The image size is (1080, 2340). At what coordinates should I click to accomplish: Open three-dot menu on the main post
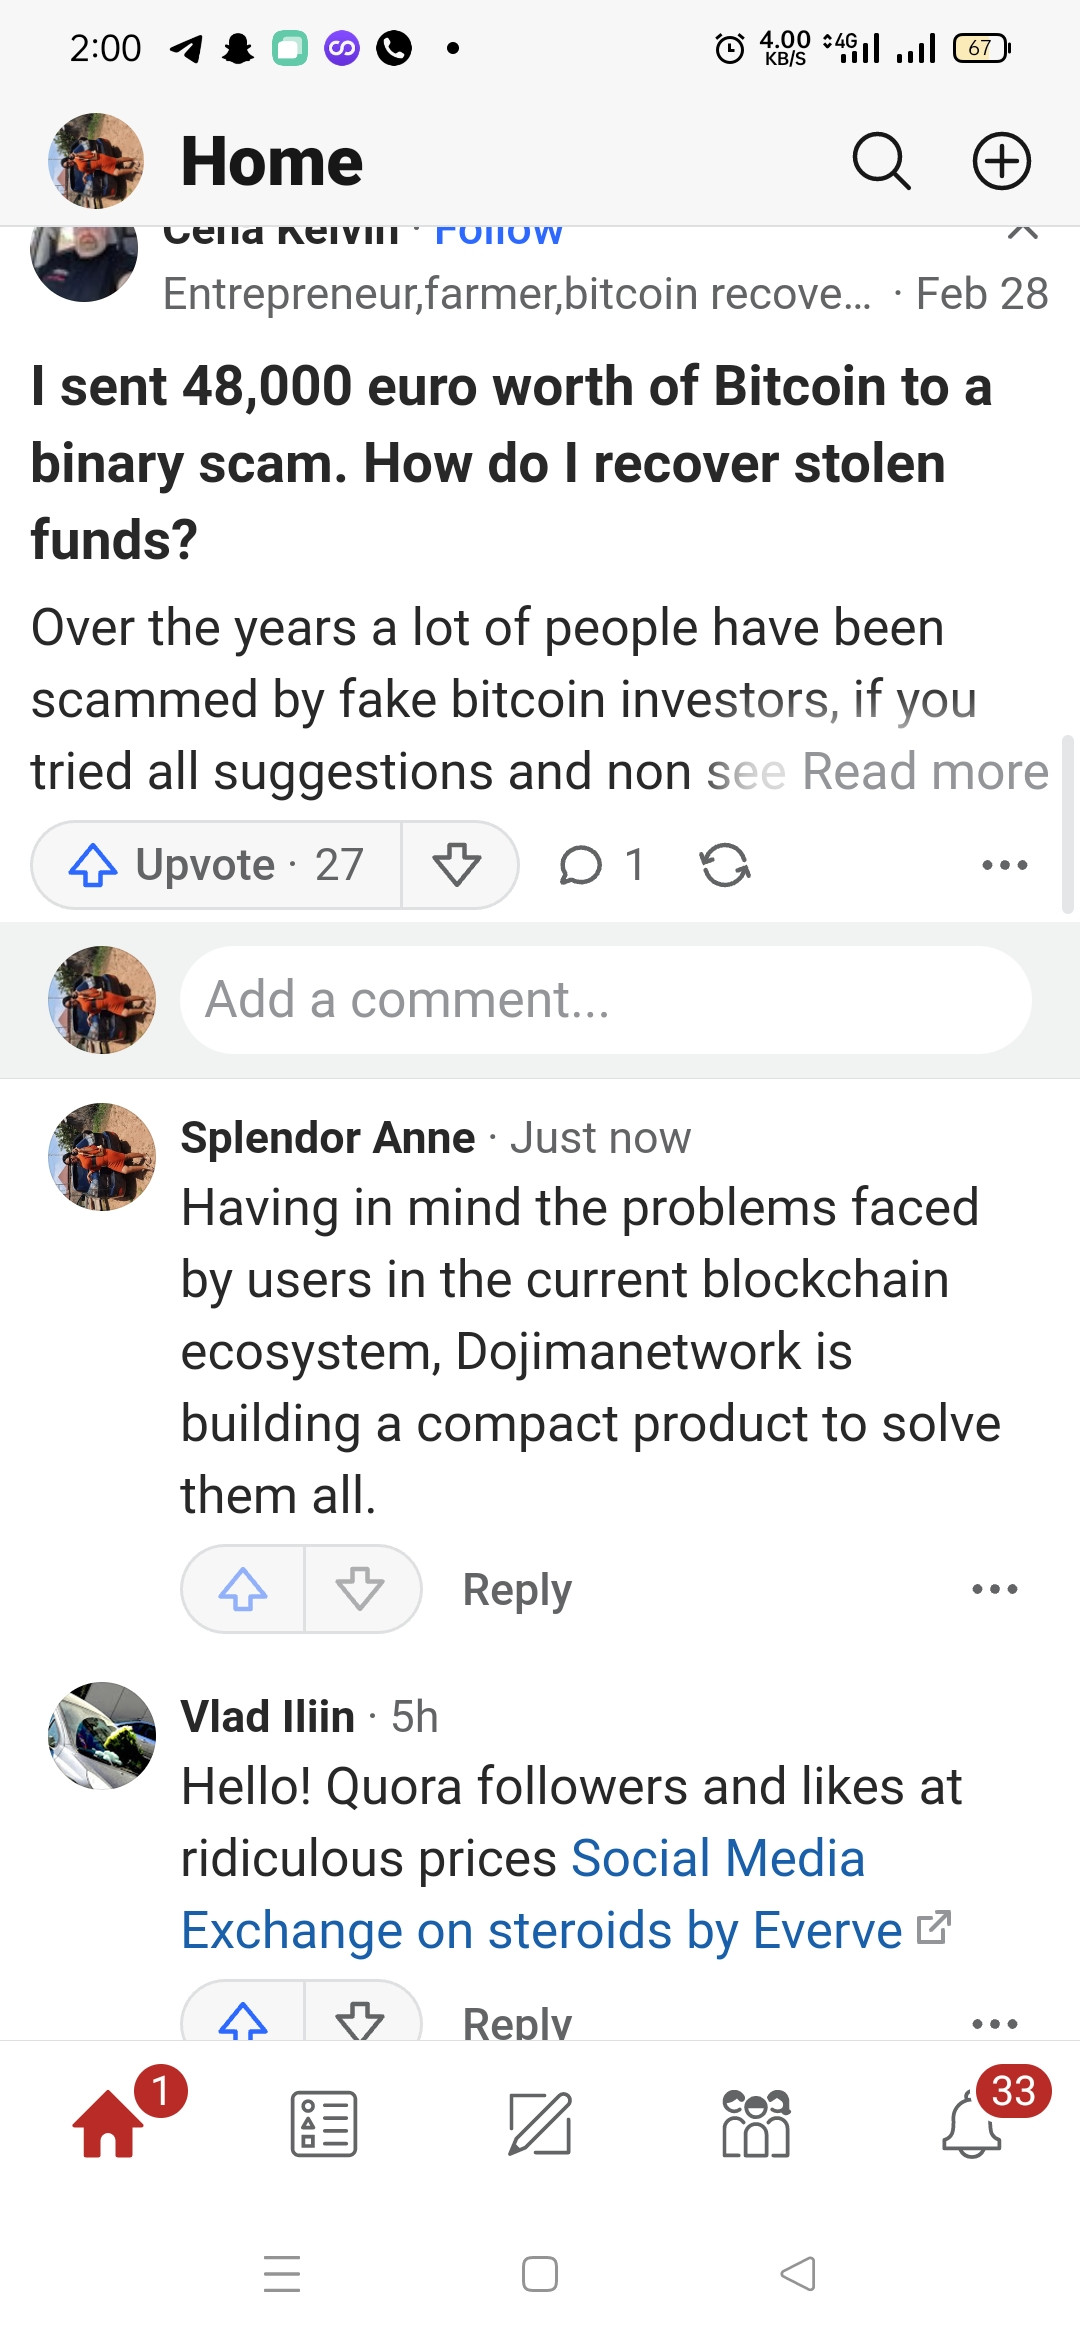point(1005,865)
